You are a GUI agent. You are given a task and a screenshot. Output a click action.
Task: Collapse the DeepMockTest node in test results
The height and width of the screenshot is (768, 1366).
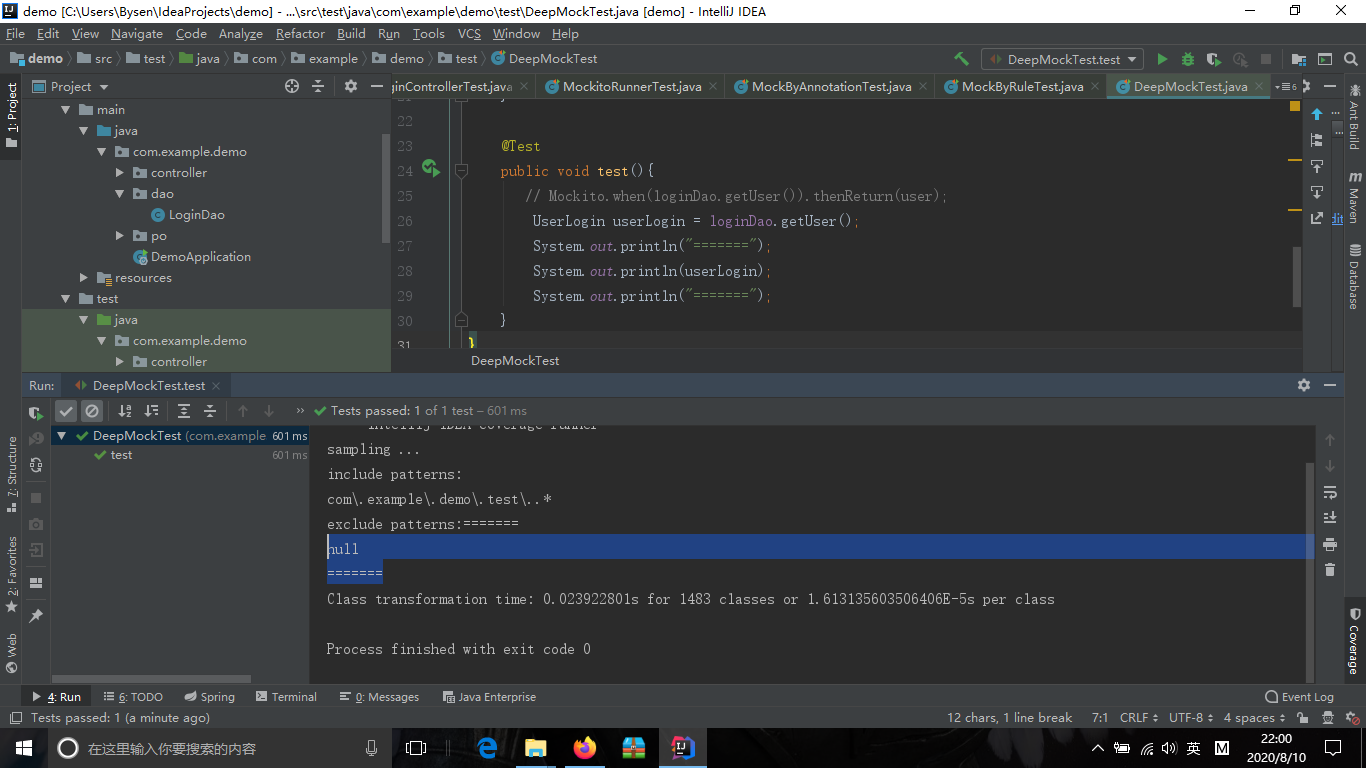60,435
